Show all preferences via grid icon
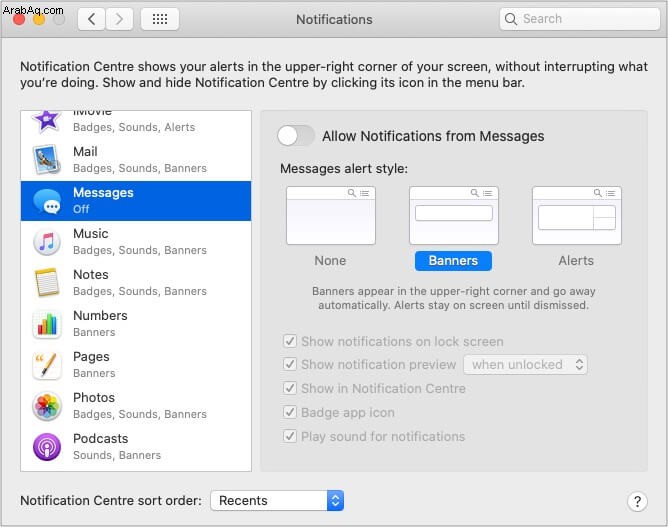The image size is (668, 527). (160, 19)
